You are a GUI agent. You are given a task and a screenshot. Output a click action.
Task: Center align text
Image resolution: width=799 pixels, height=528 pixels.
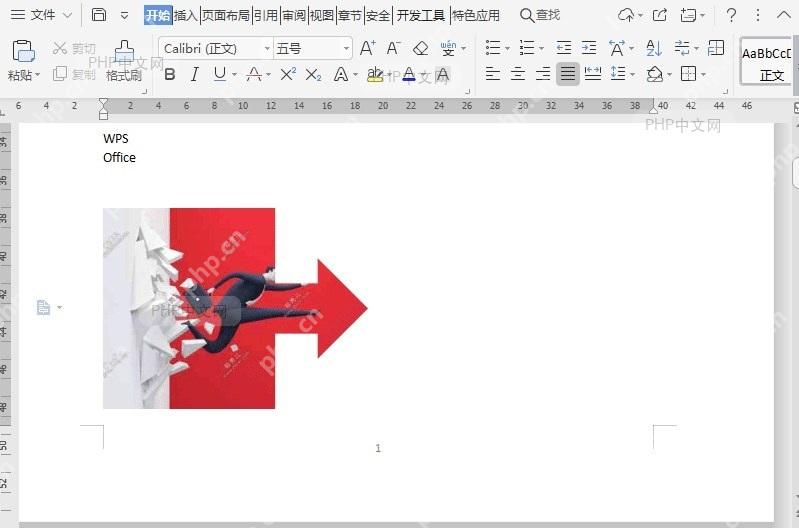click(518, 74)
